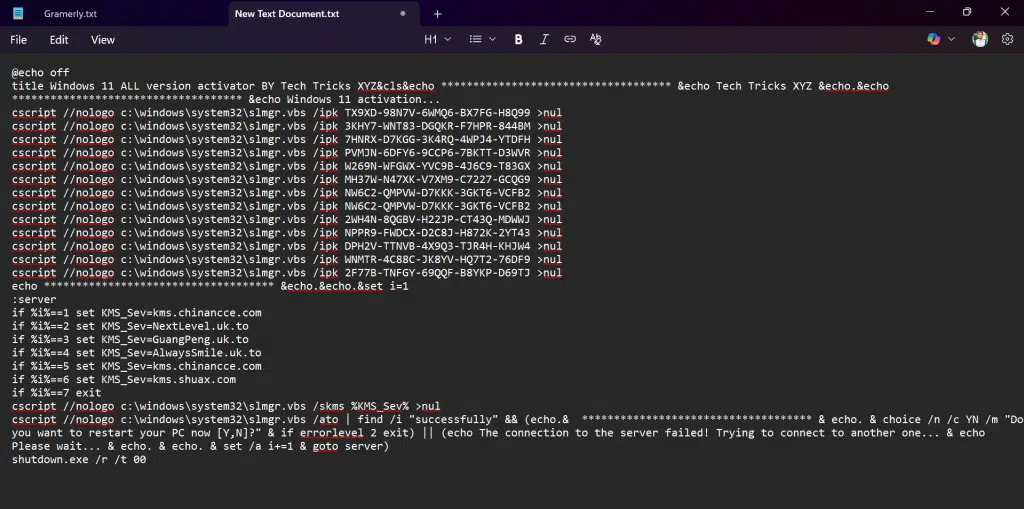1024x509 pixels.
Task: Click the bulleted list icon
Action: point(475,40)
